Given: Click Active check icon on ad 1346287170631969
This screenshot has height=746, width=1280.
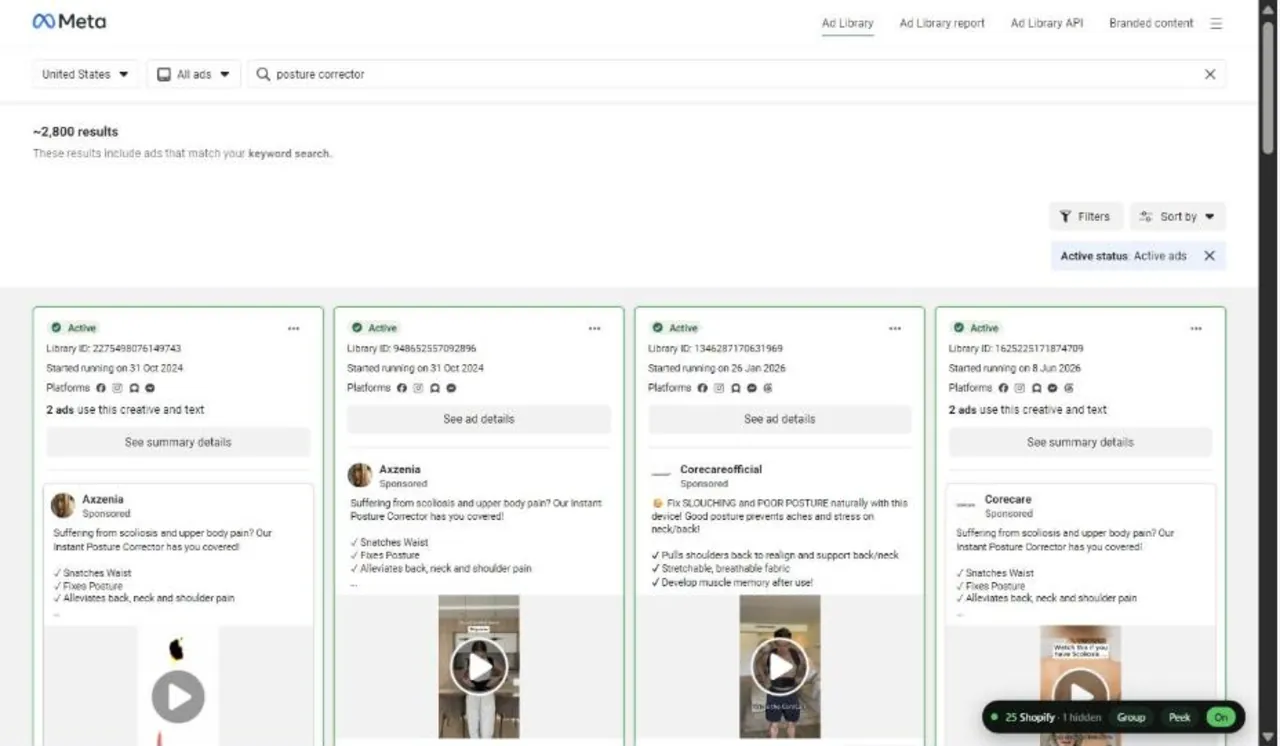Looking at the screenshot, I should (x=657, y=328).
